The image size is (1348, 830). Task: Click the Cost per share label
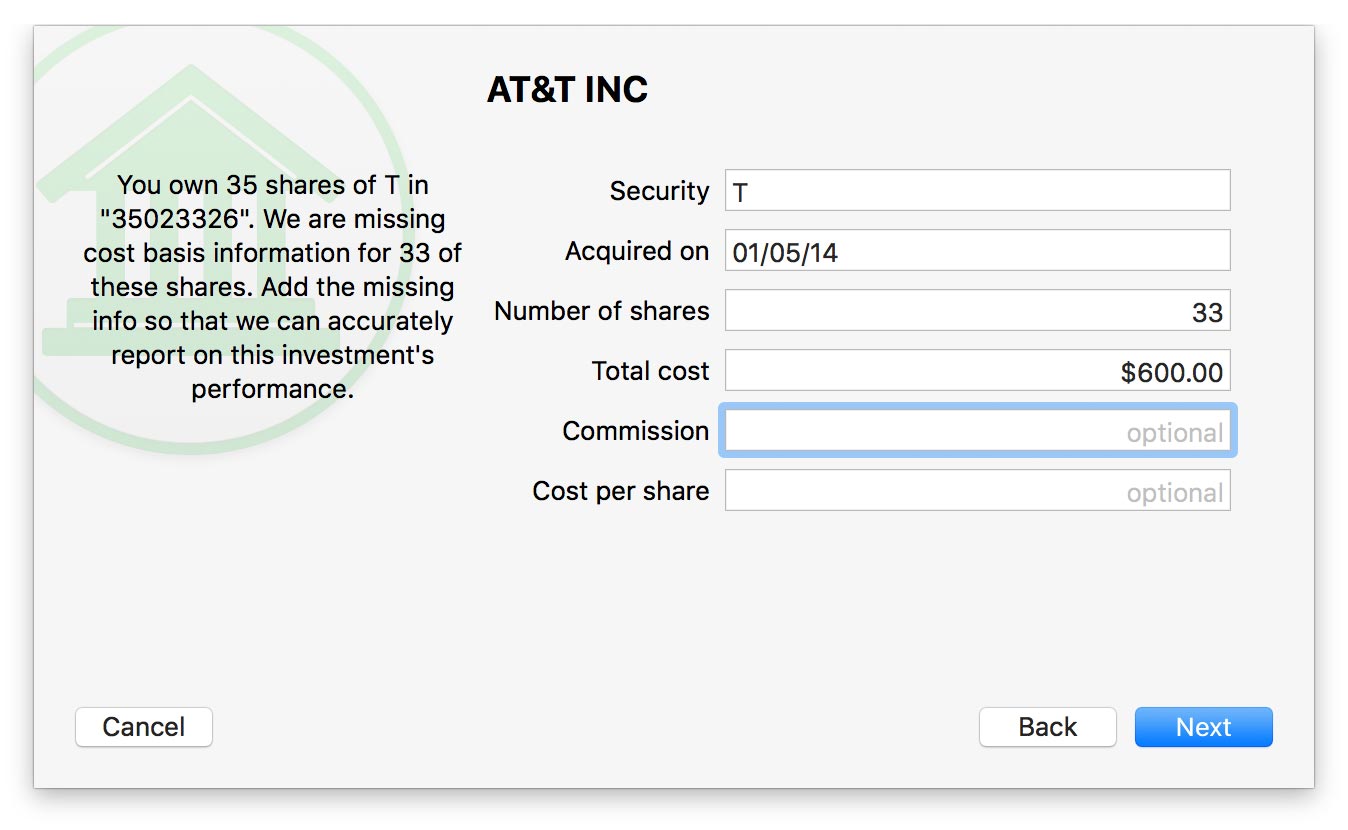click(x=620, y=491)
